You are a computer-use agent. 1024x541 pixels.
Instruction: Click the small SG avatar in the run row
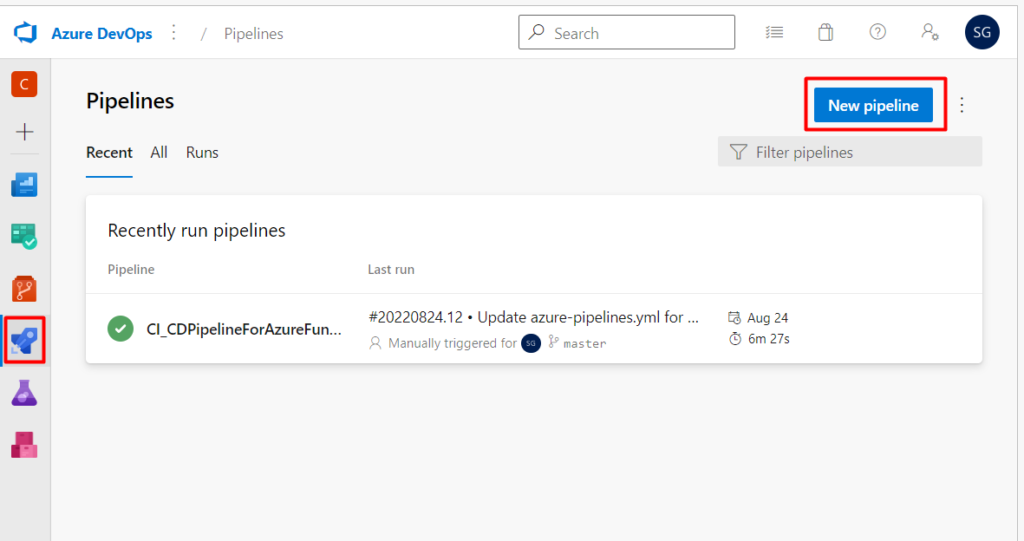530,343
